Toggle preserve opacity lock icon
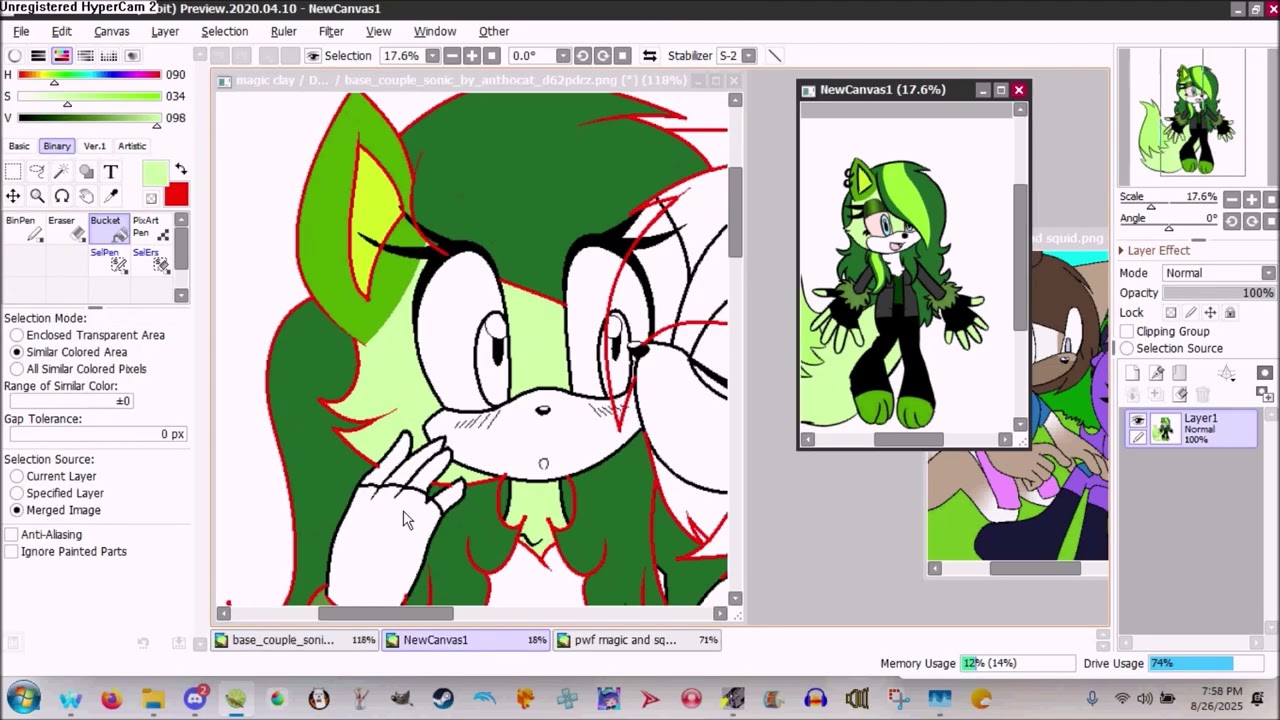 (1171, 313)
